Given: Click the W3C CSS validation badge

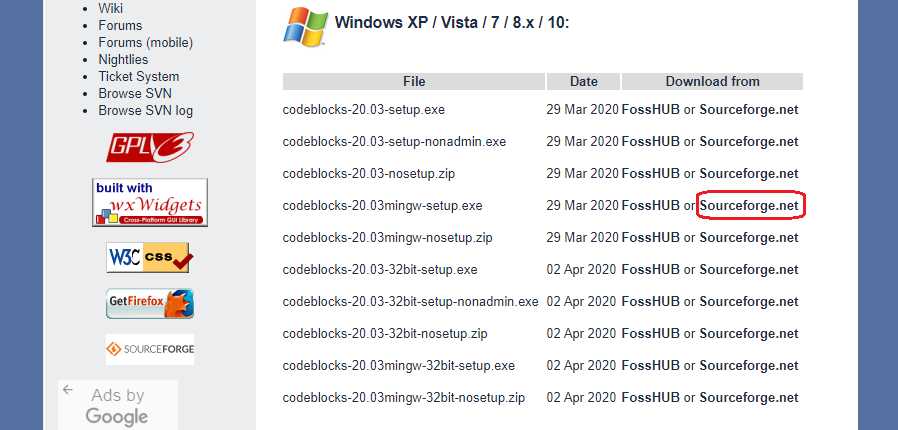Looking at the screenshot, I should tap(150, 257).
